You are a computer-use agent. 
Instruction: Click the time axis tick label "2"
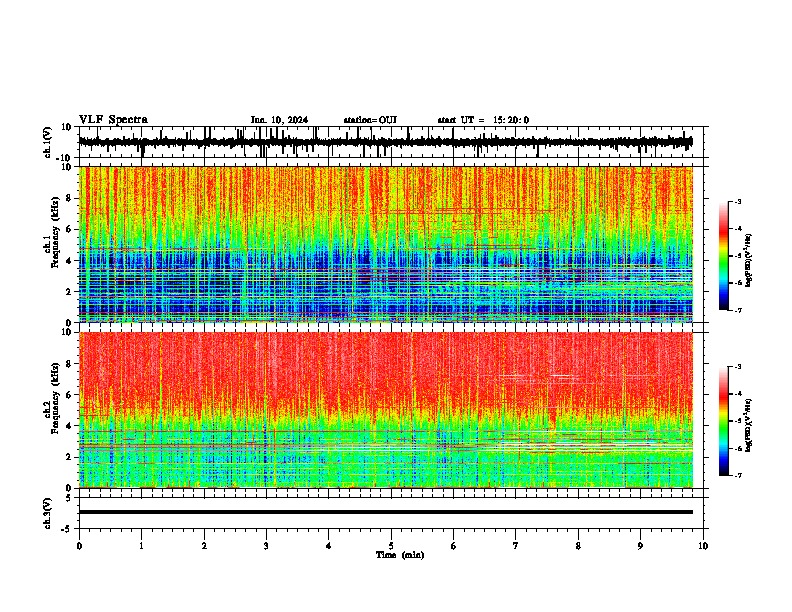click(204, 546)
